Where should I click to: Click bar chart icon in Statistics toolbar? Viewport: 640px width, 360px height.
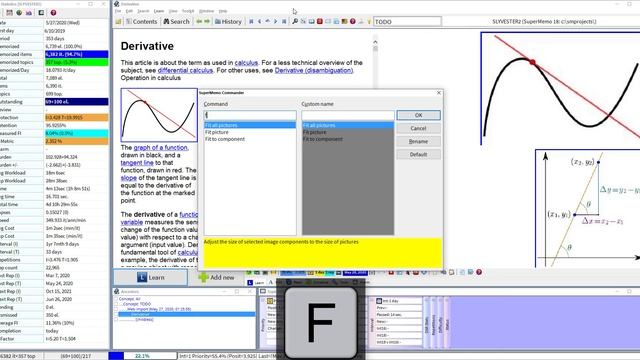[29, 13]
